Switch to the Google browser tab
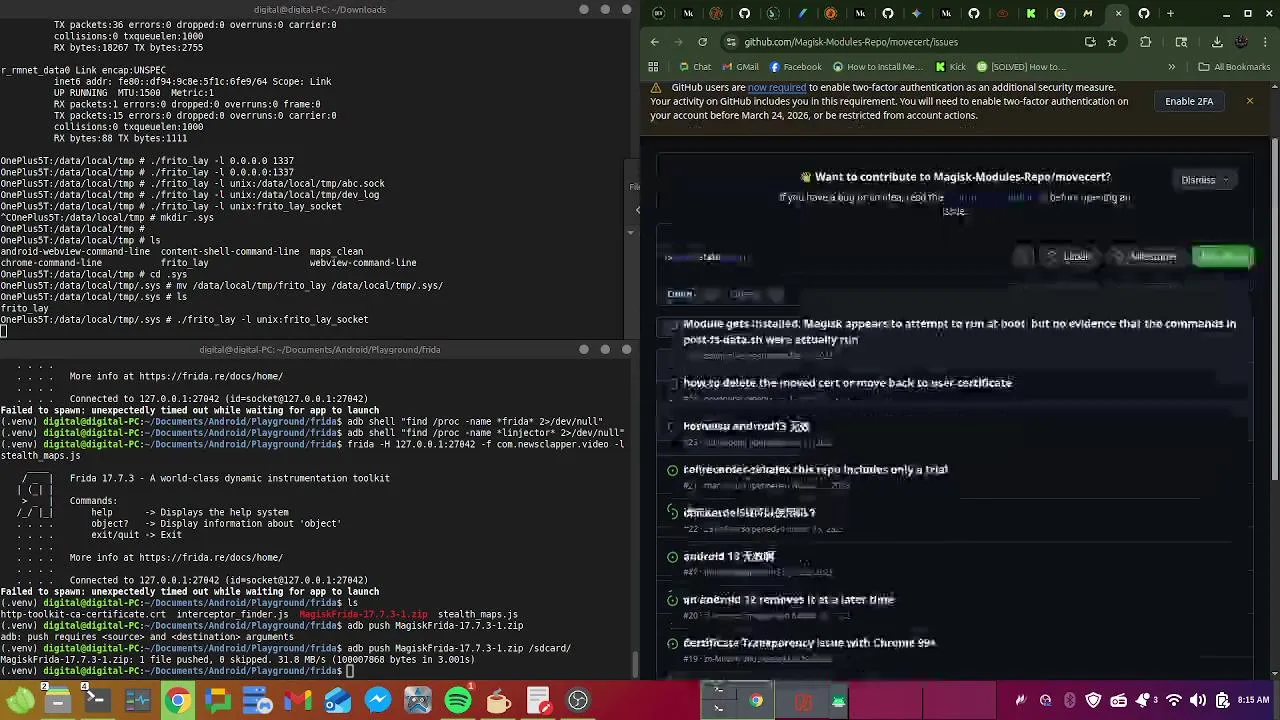The height and width of the screenshot is (720, 1280). 1060,14
